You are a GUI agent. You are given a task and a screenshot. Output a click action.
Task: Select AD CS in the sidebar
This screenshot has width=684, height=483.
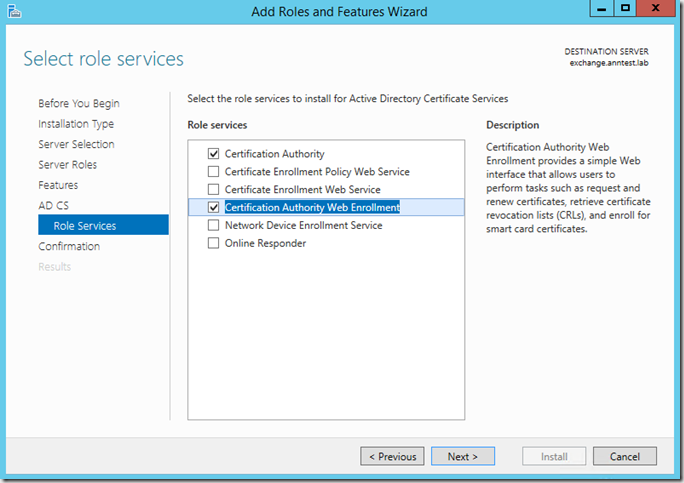[x=54, y=206]
